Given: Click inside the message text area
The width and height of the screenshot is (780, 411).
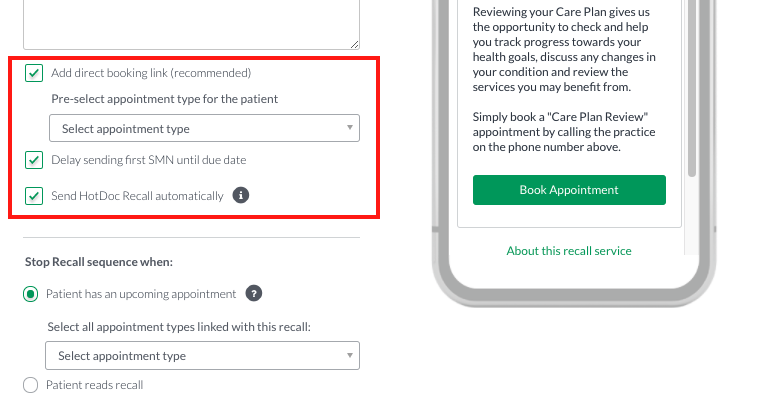Looking at the screenshot, I should tap(192, 24).
